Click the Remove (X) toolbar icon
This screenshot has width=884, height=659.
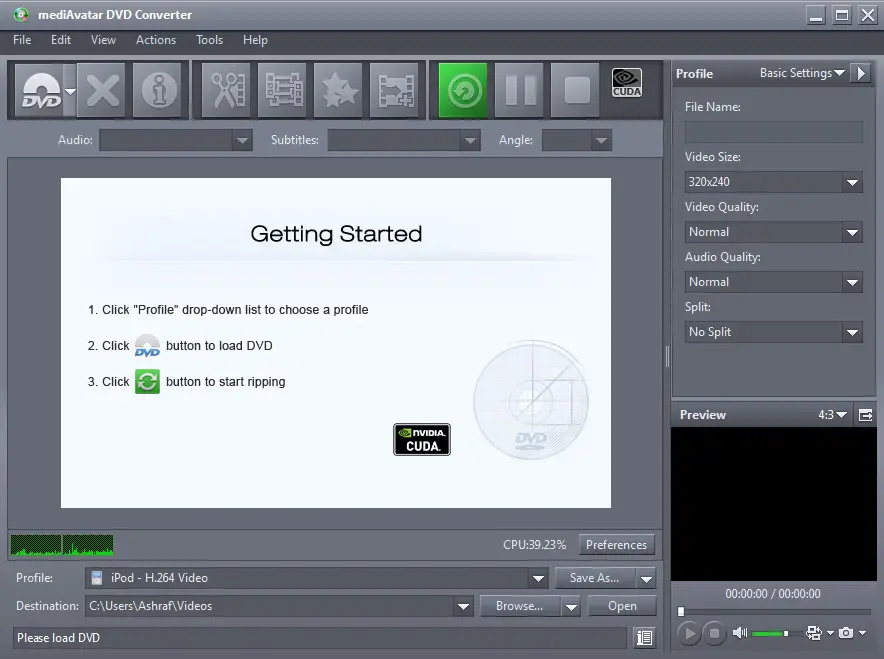pyautogui.click(x=102, y=90)
